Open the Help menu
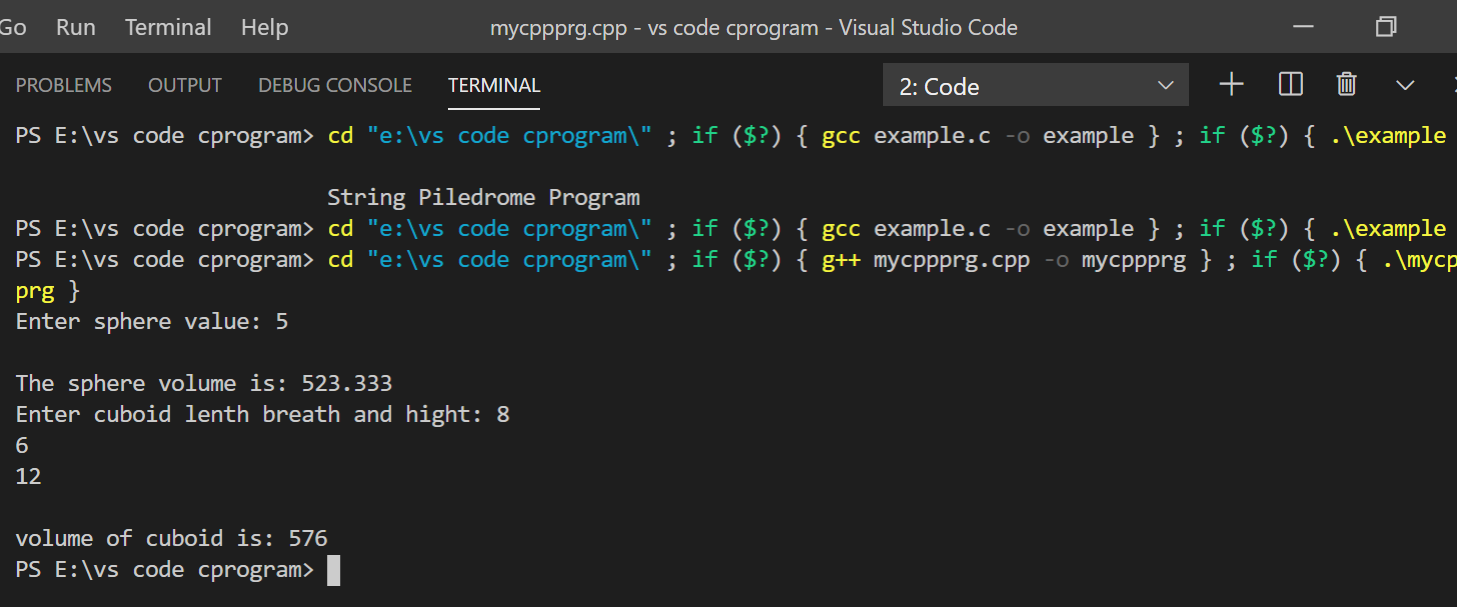The height and width of the screenshot is (607, 1457). [x=264, y=27]
